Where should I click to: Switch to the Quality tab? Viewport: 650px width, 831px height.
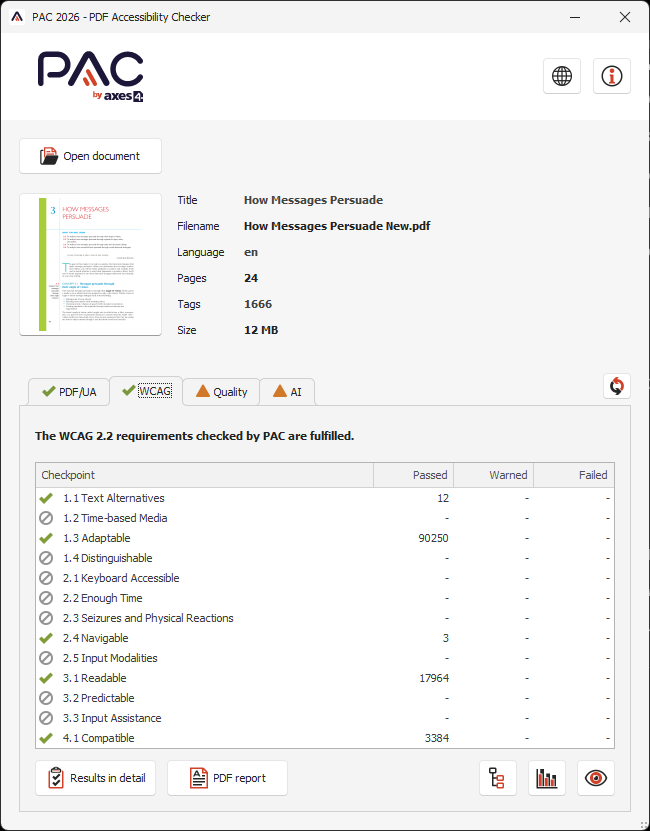(x=221, y=392)
